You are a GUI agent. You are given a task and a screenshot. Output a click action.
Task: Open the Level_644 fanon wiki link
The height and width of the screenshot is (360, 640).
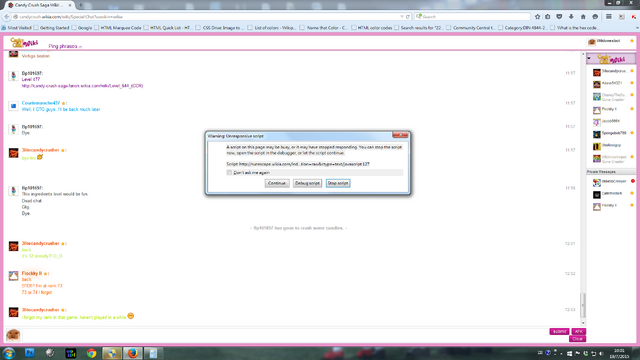point(82,86)
